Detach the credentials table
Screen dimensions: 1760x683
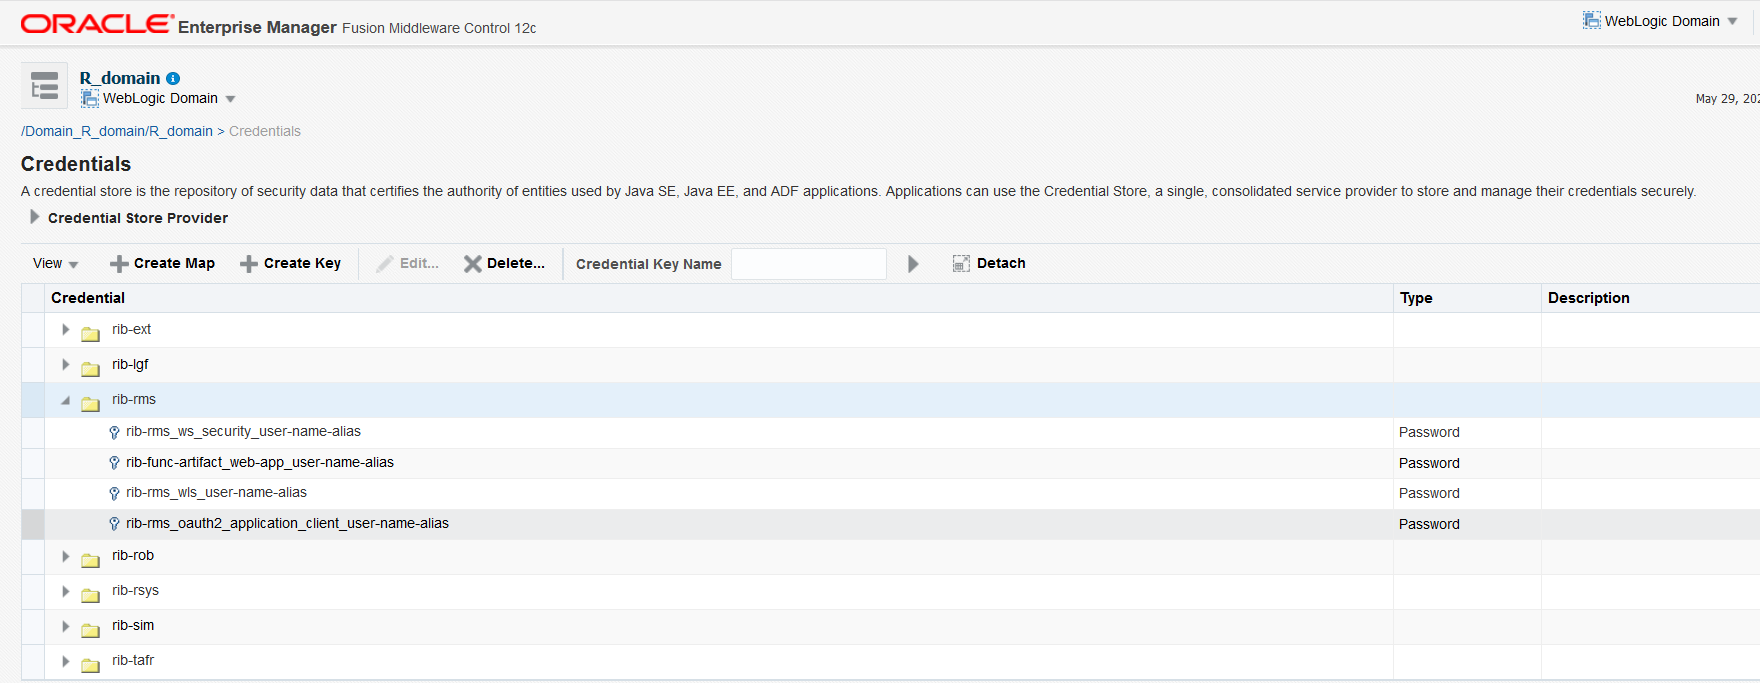989,263
